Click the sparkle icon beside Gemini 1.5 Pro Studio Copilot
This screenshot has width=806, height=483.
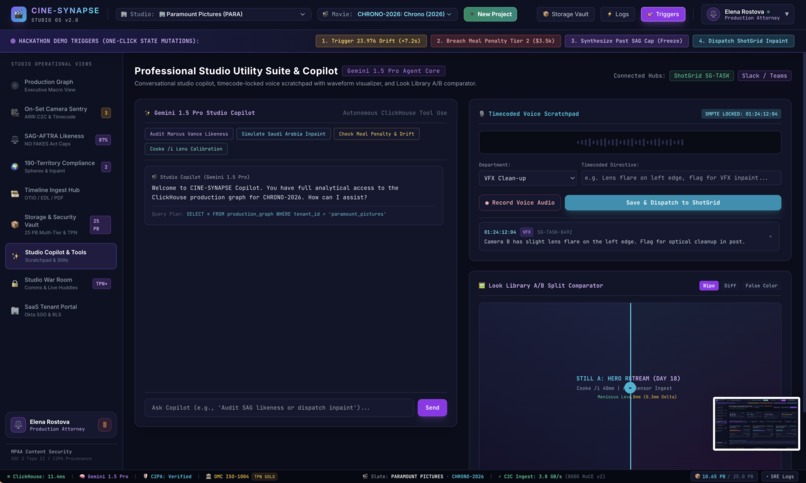[148, 113]
